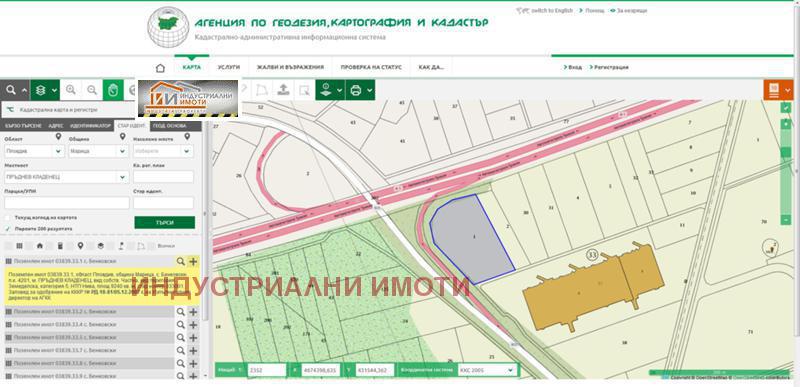Go to the site home icon
Screen dimensions: 800x387
pos(160,67)
